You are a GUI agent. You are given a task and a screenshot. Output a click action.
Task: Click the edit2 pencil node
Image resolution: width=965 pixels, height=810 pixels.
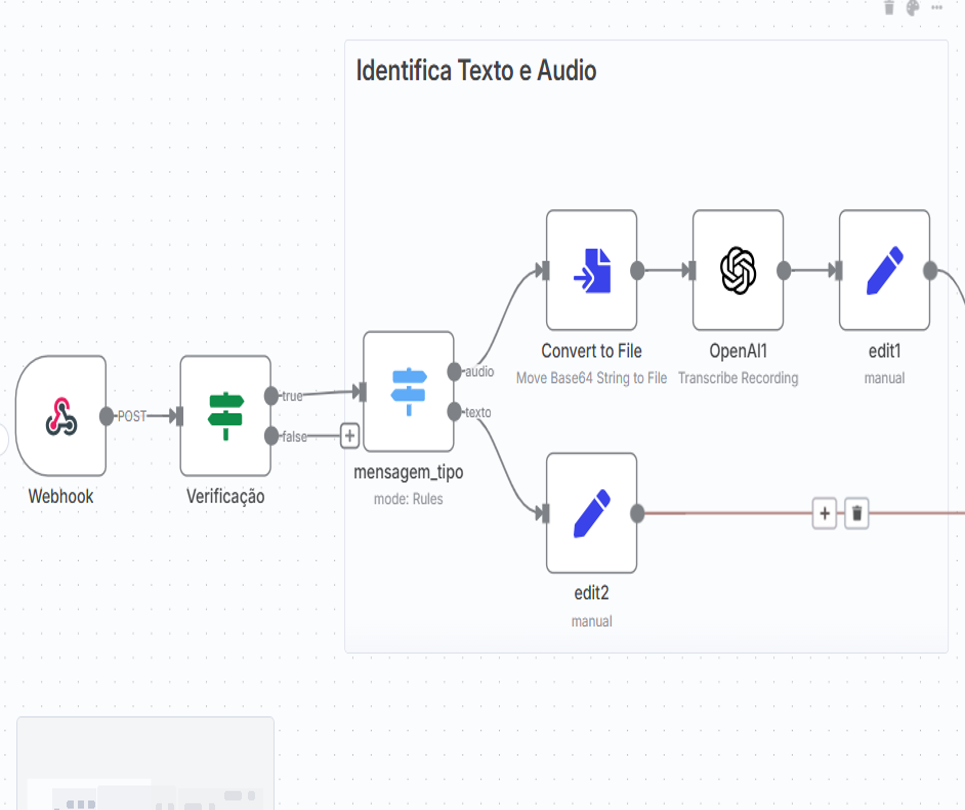tap(591, 513)
